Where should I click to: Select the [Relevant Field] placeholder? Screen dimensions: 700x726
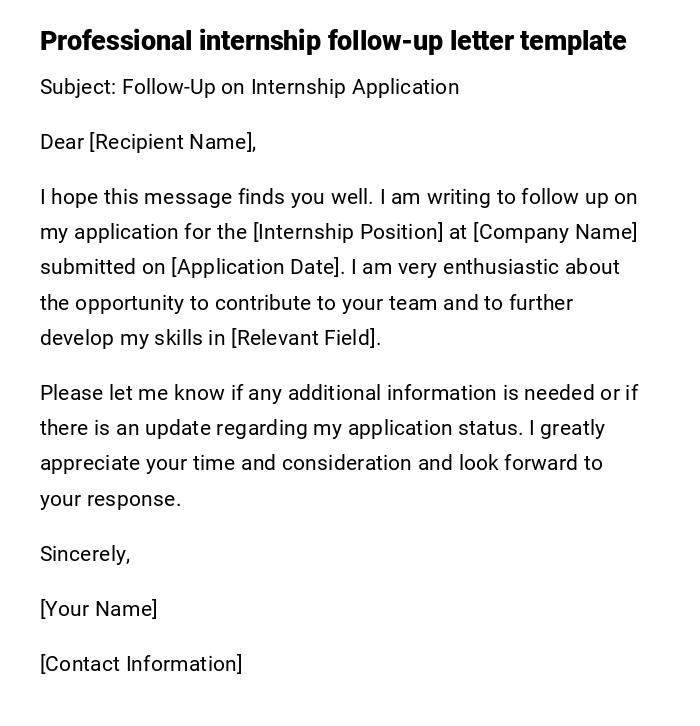coord(305,338)
